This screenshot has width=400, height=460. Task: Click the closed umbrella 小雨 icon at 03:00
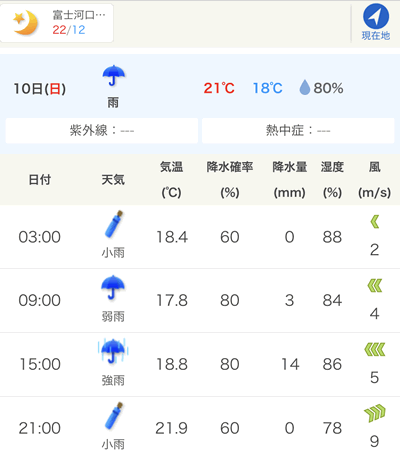(113, 224)
